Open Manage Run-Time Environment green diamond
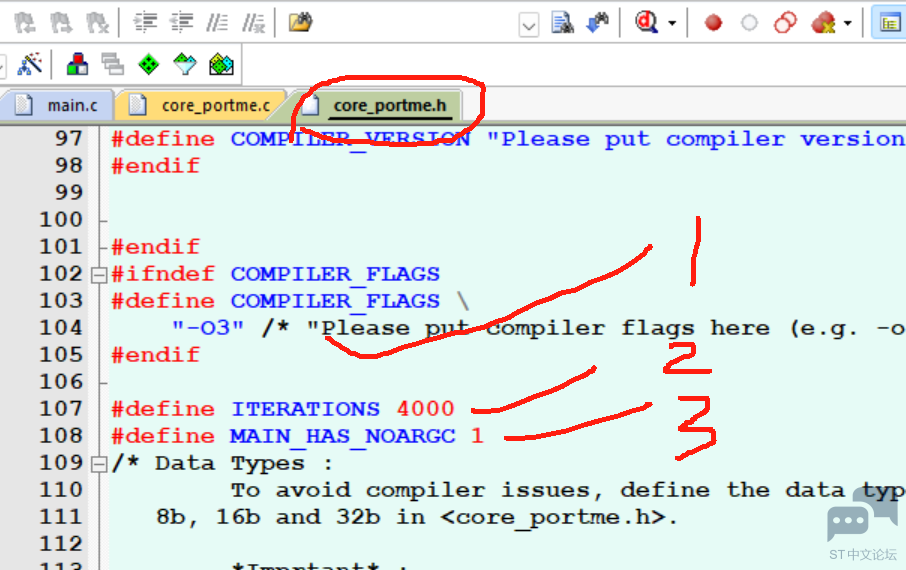Screen dimensions: 906x570 point(148,64)
